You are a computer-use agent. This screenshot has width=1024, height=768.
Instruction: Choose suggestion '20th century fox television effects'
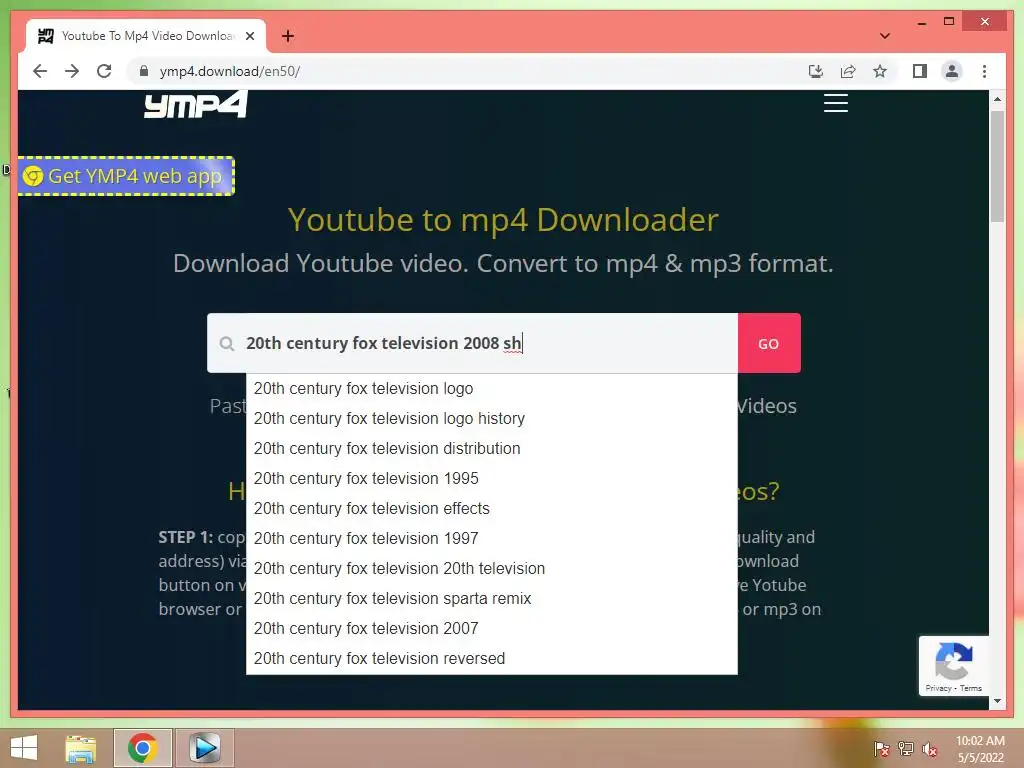[491, 509]
